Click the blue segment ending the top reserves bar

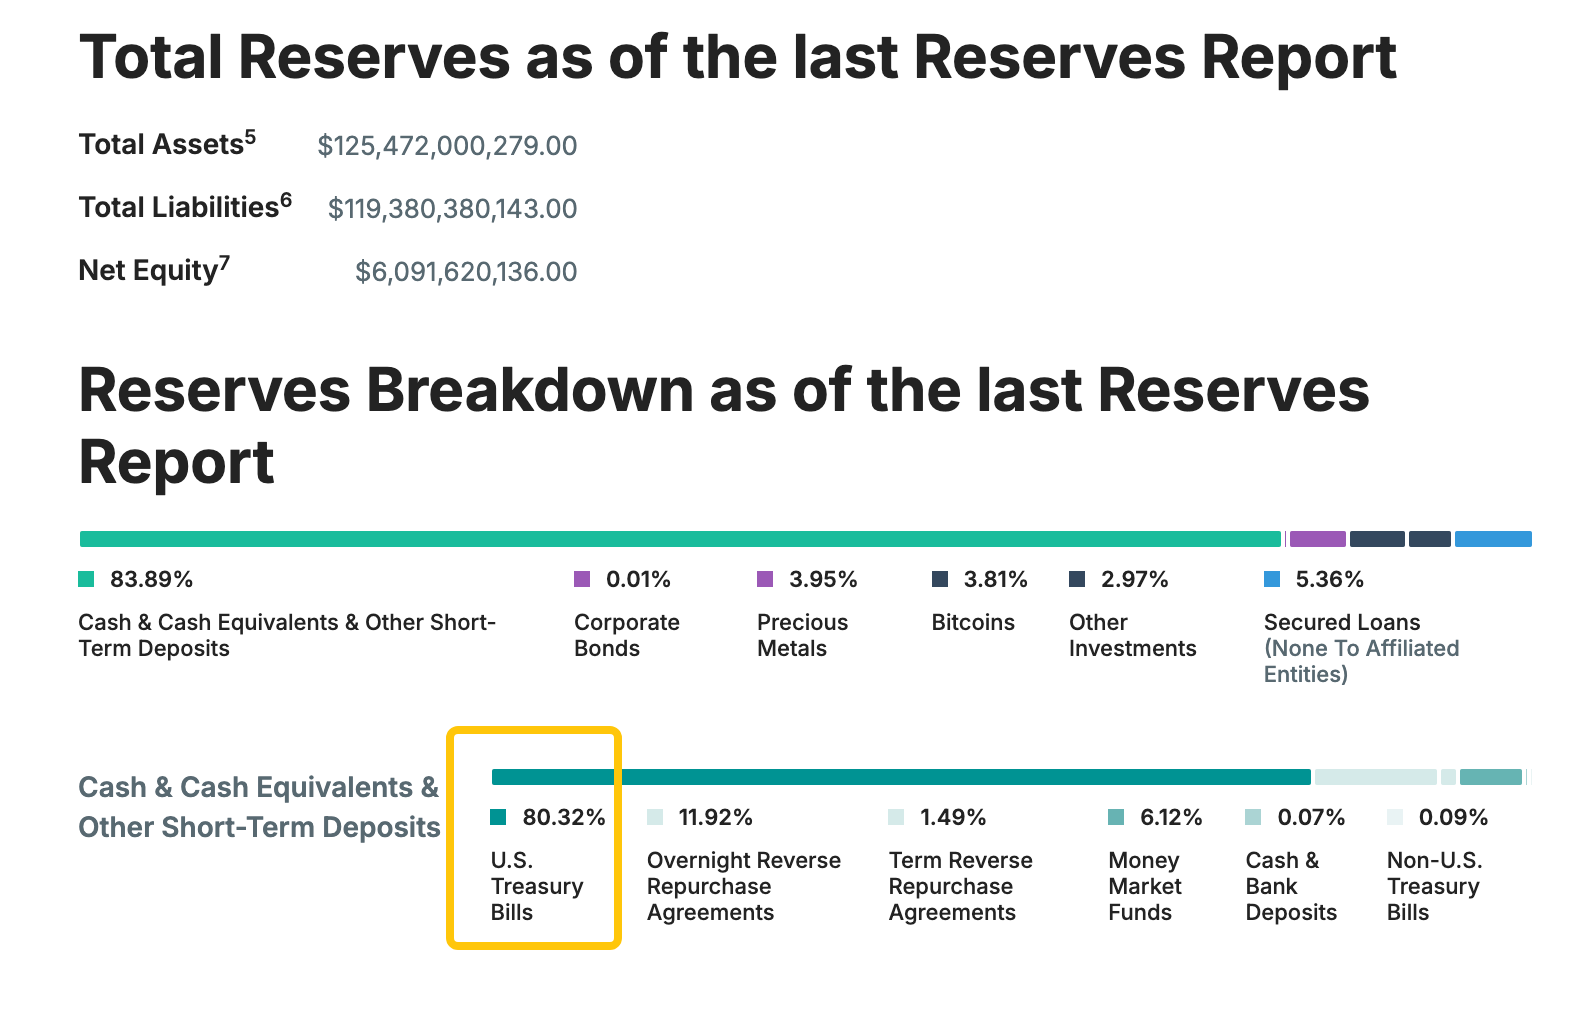[1493, 539]
